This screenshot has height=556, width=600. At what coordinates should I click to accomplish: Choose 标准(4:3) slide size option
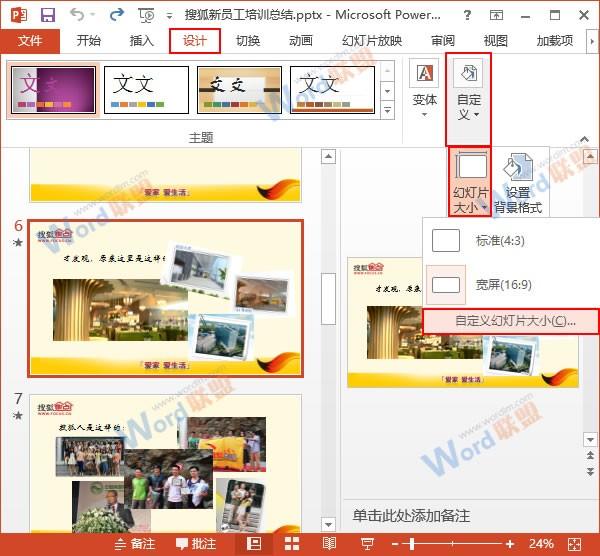coord(500,241)
